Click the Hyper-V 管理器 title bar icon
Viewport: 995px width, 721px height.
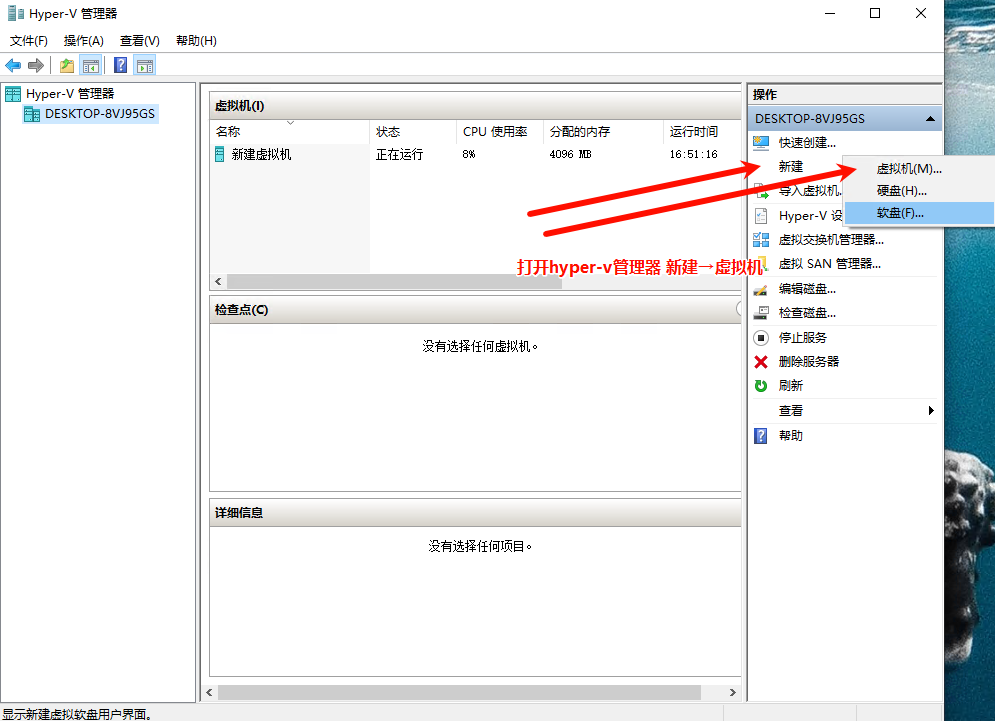(15, 13)
